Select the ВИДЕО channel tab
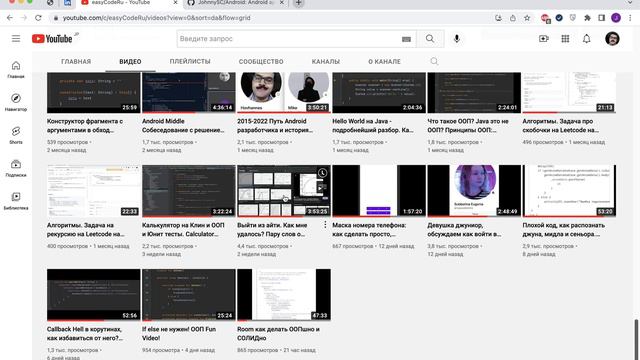Image resolution: width=640 pixels, height=360 pixels. coord(130,62)
